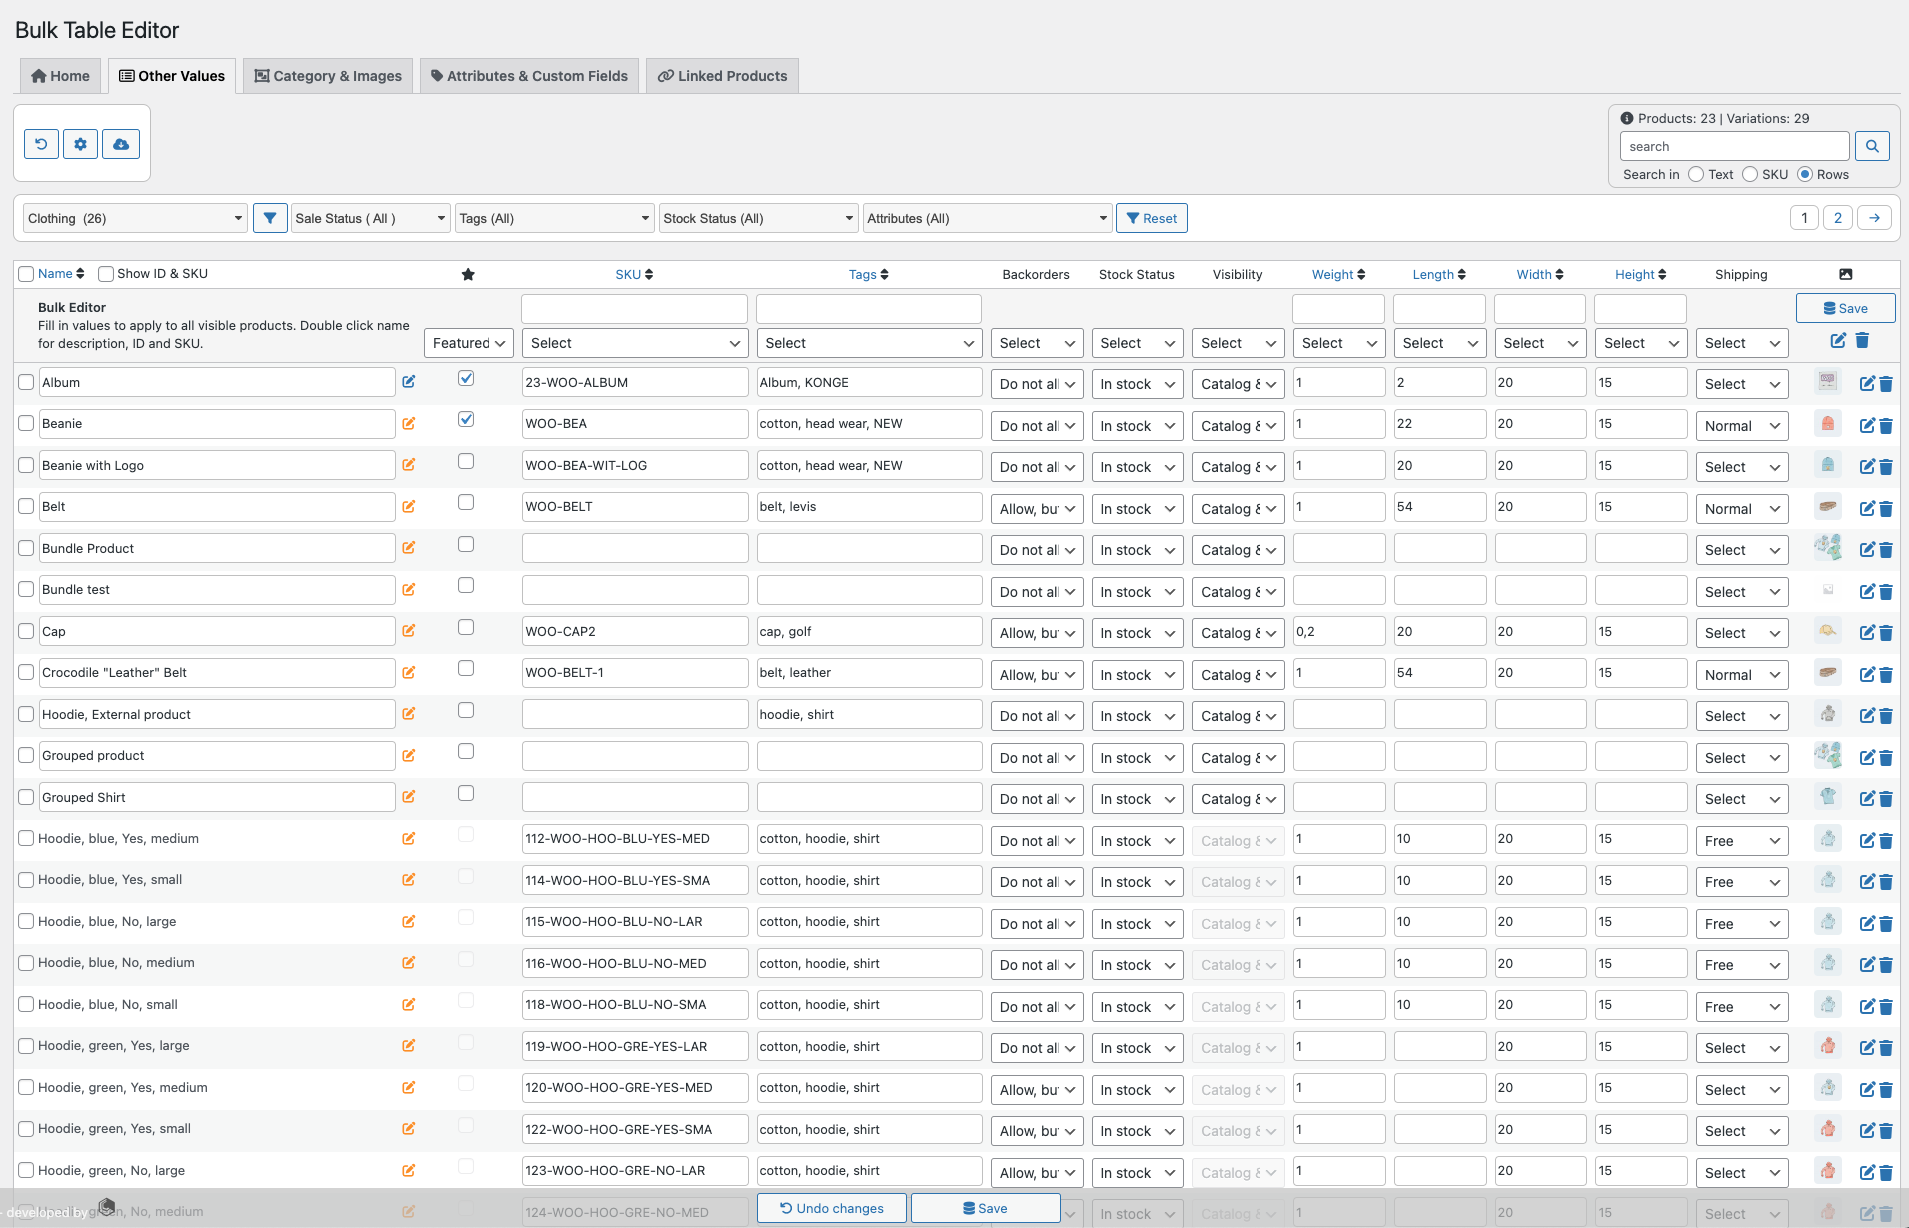Screen dimensions: 1909x1228
Task: Change the Normal shipping dropdown for Belt
Action: [1740, 508]
